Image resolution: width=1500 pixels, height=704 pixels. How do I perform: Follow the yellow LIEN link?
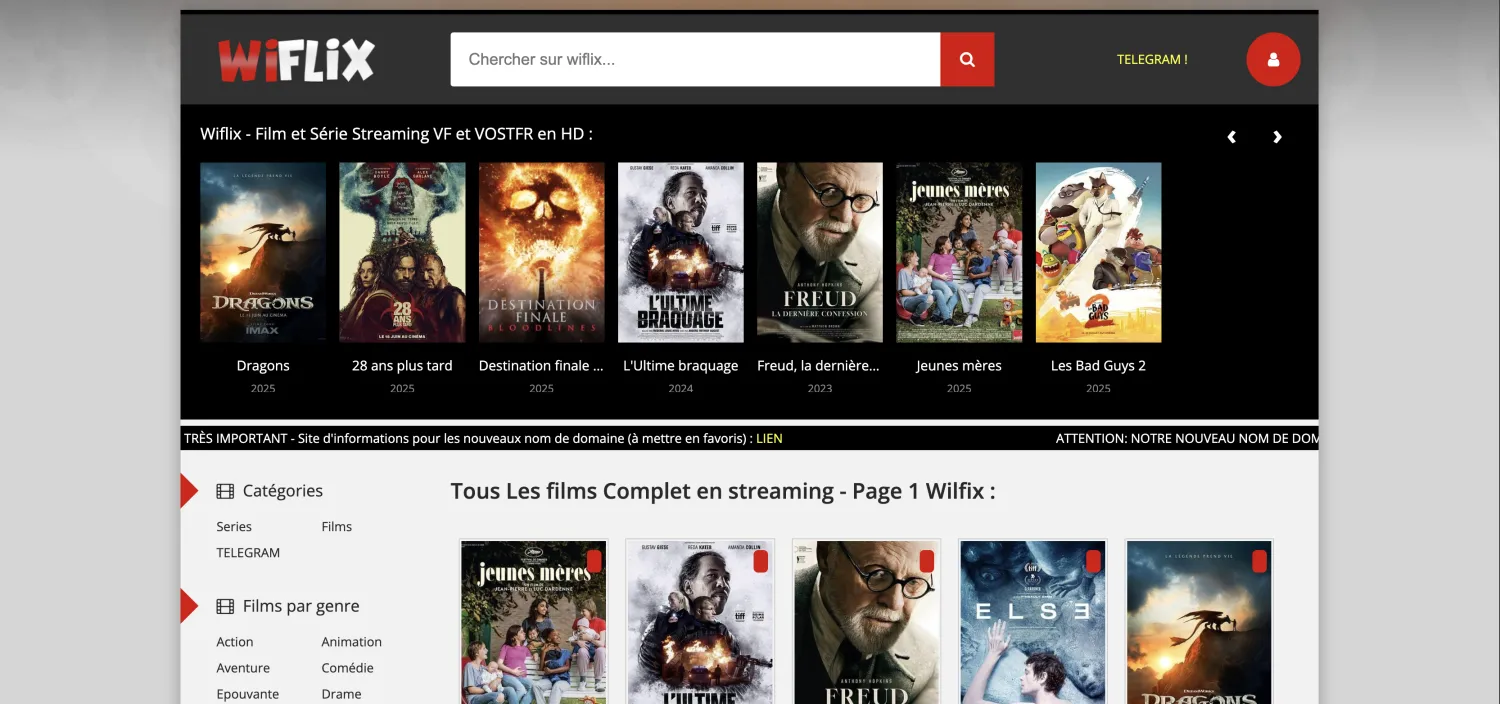click(769, 438)
